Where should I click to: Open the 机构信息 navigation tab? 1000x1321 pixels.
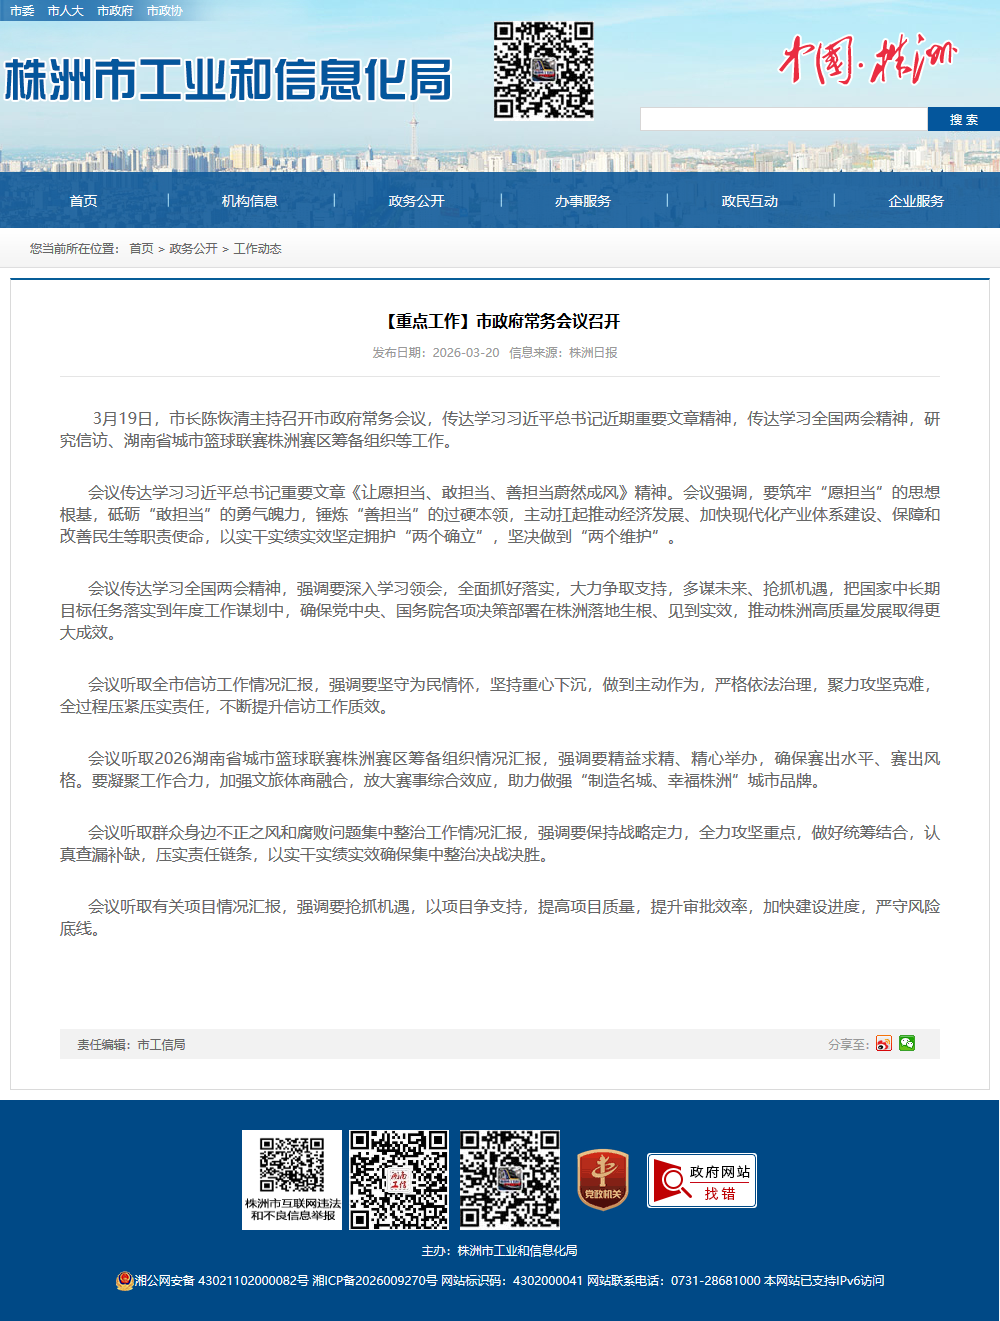pyautogui.click(x=250, y=201)
